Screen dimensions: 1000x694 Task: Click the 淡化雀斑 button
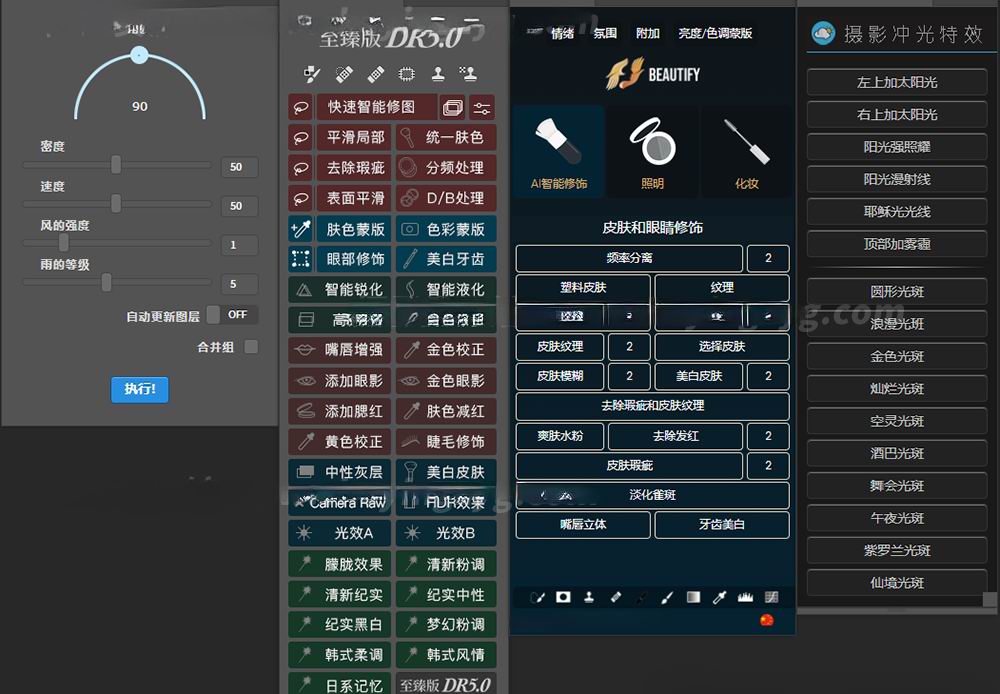pos(652,495)
